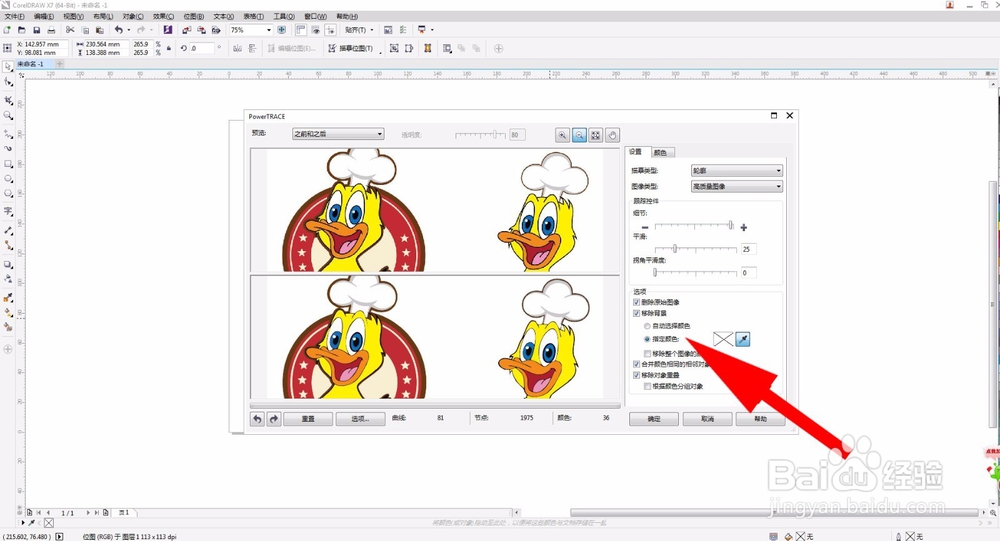The width and height of the screenshot is (1000, 541).
Task: Select the Freehand drawing tool
Action: click(x=8, y=133)
